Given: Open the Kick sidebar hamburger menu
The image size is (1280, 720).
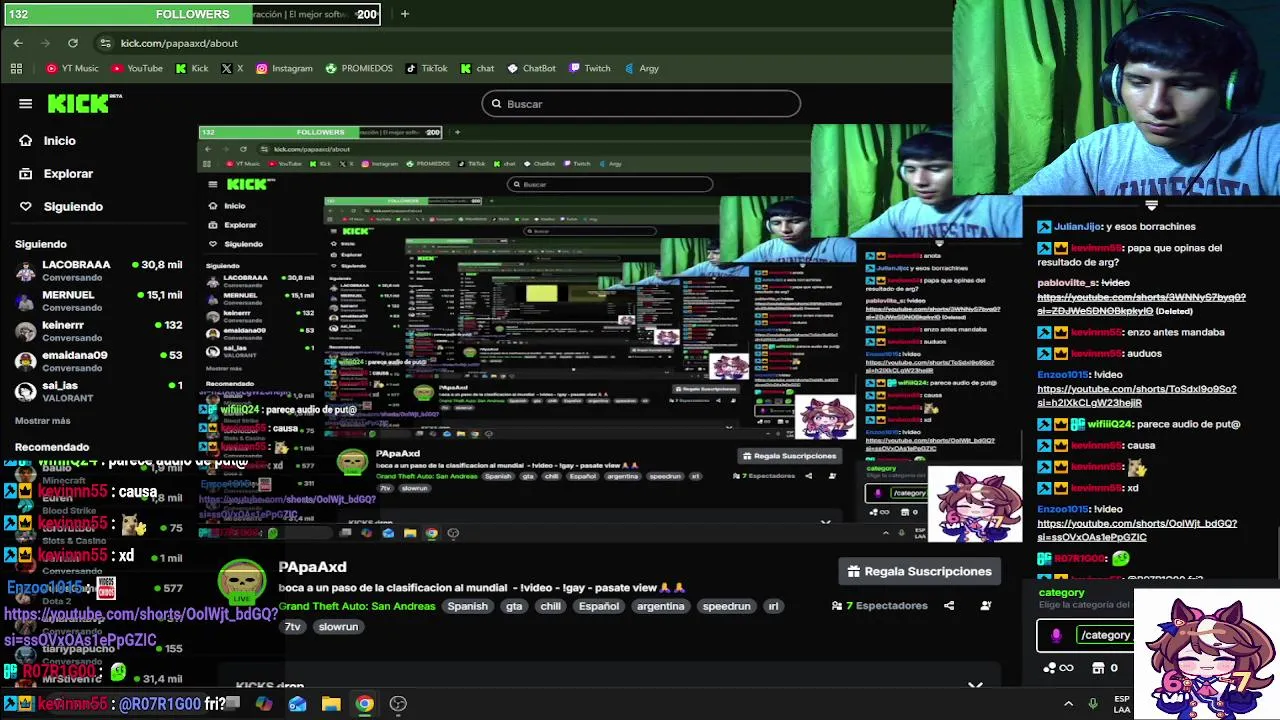Looking at the screenshot, I should 26,103.
